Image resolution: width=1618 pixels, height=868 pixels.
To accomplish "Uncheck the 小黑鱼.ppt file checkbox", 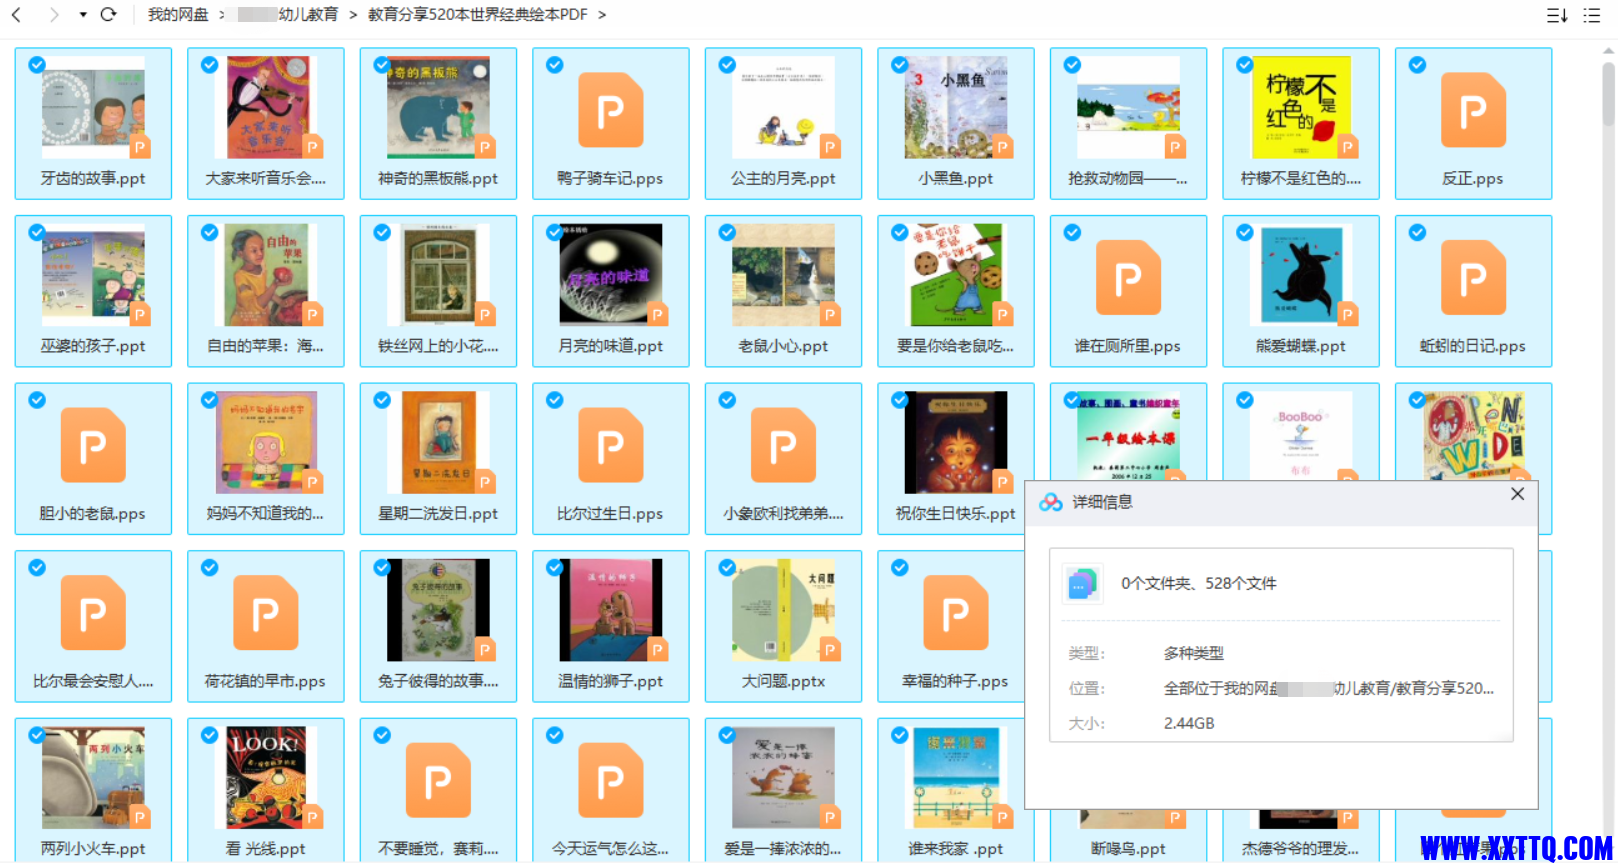I will coord(899,65).
